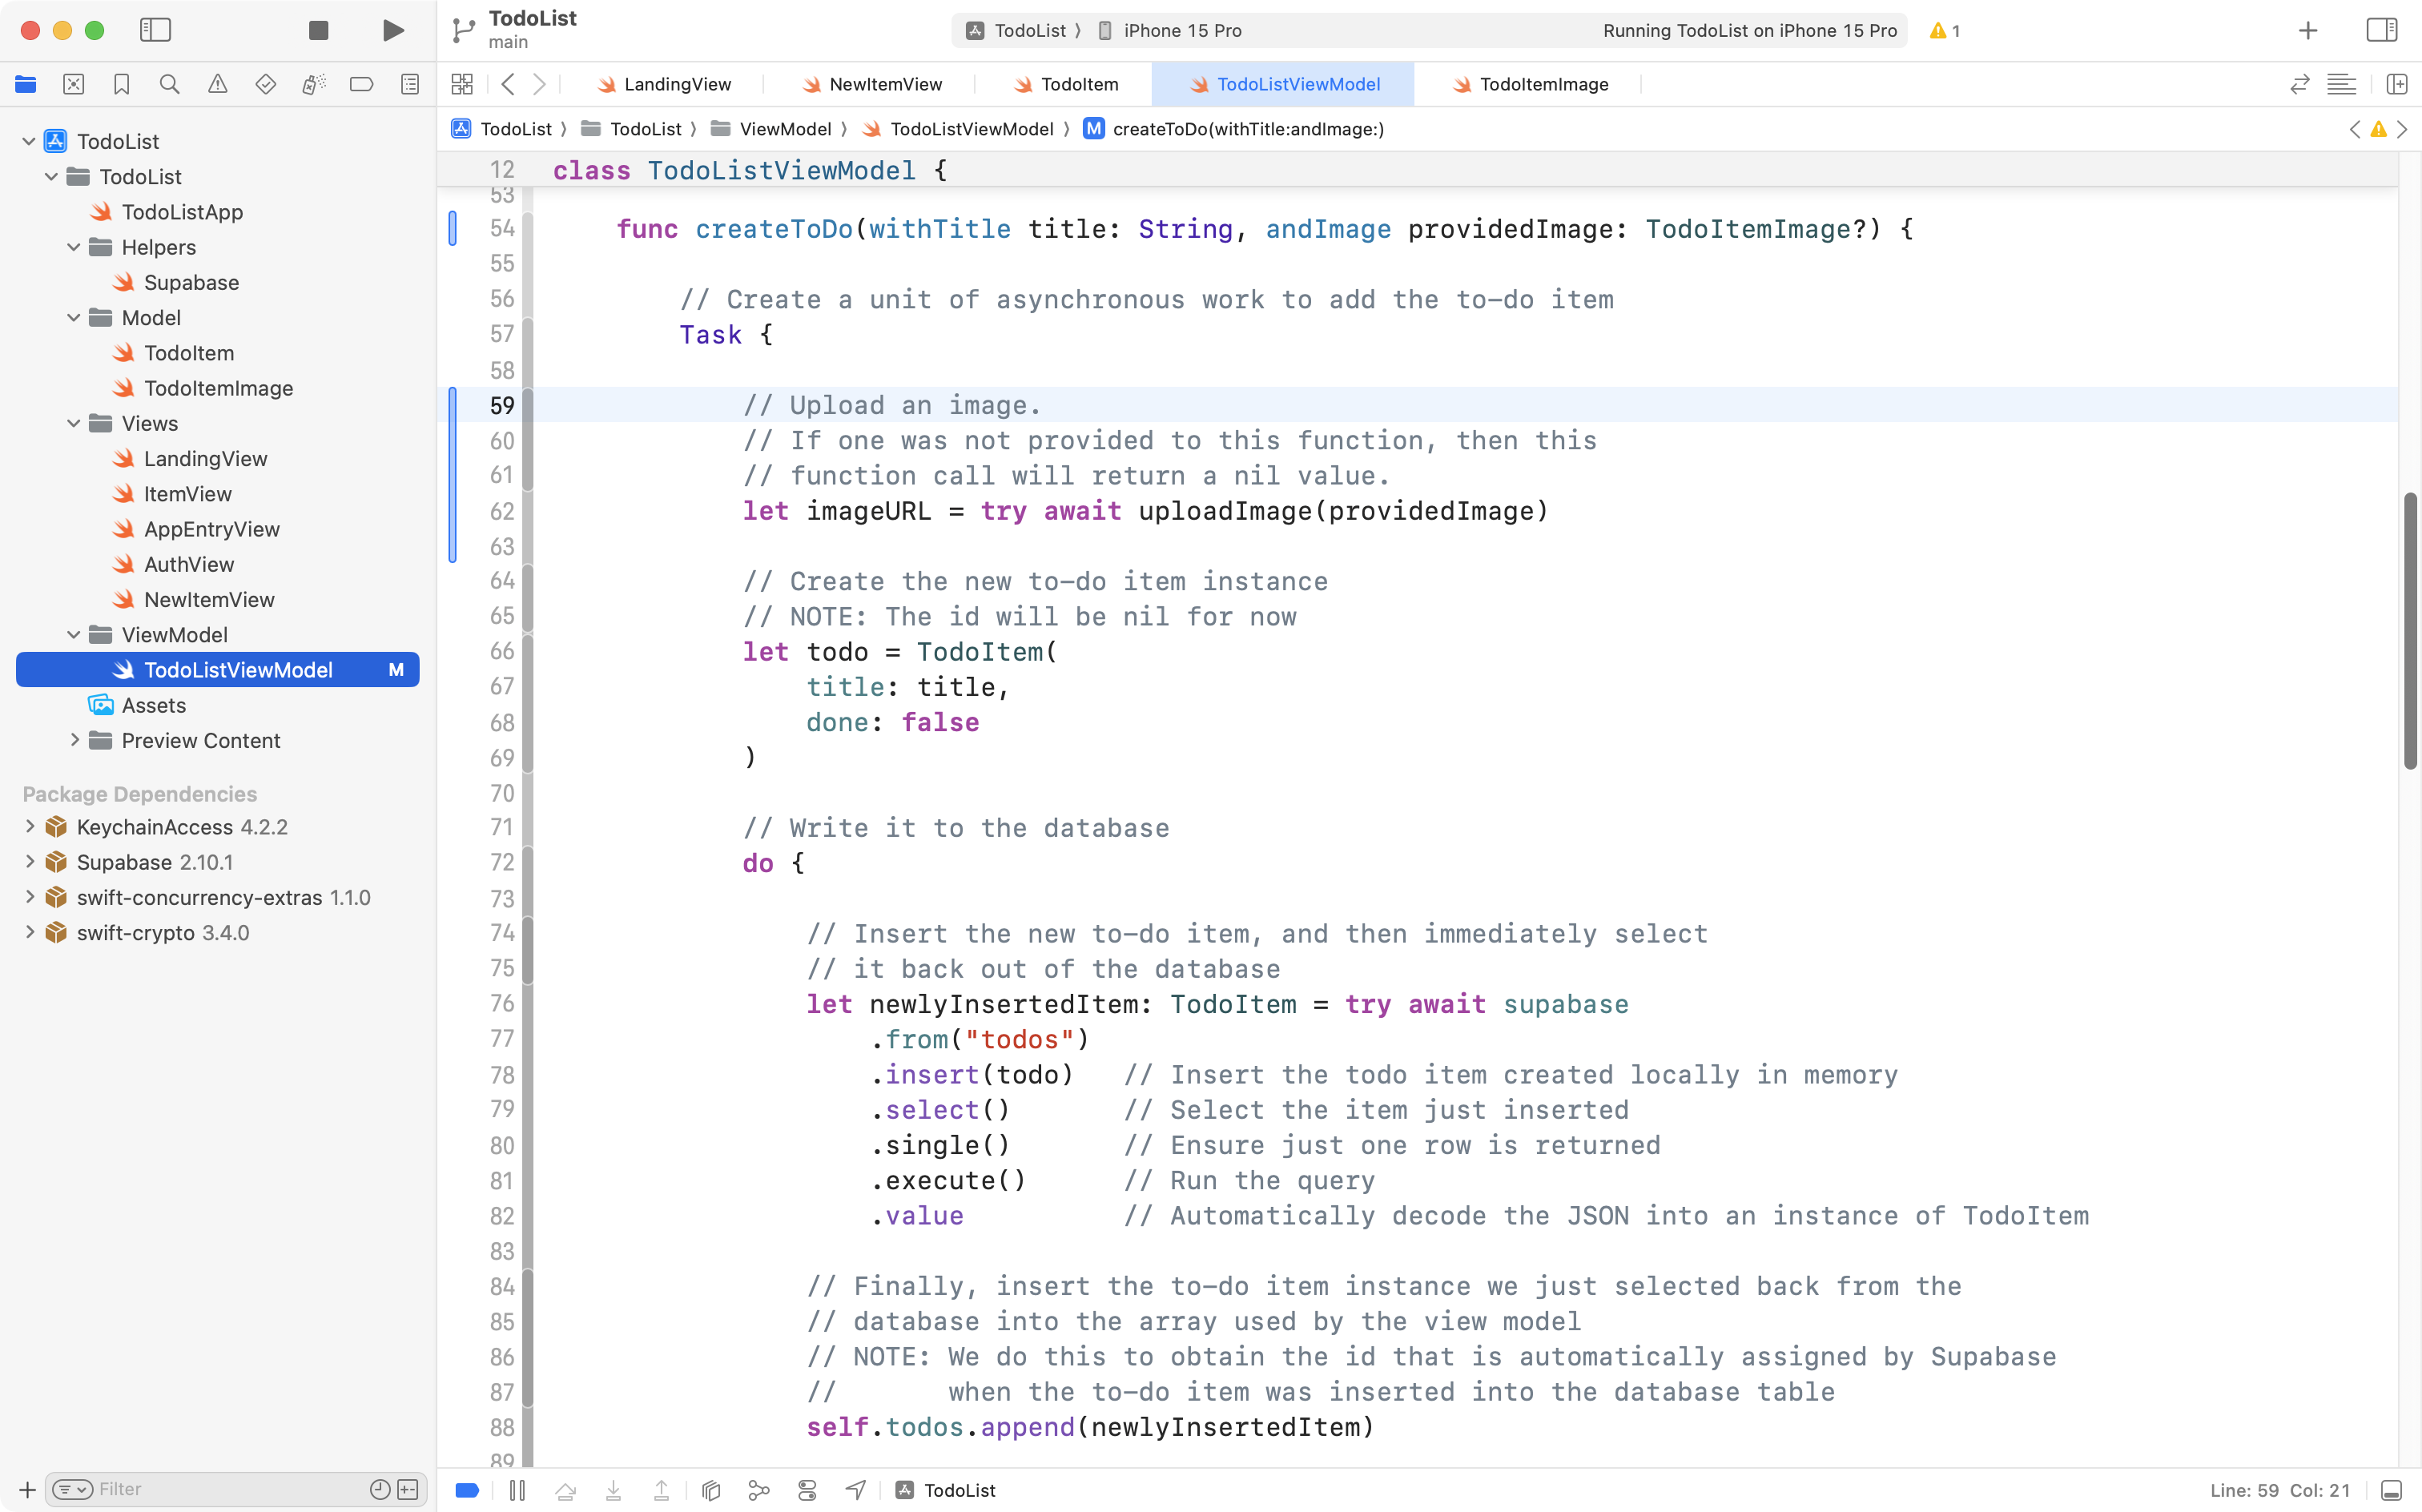Click createToDo(withTitle:andImage:) in jump bar
This screenshot has width=2422, height=1512.
pyautogui.click(x=1249, y=129)
